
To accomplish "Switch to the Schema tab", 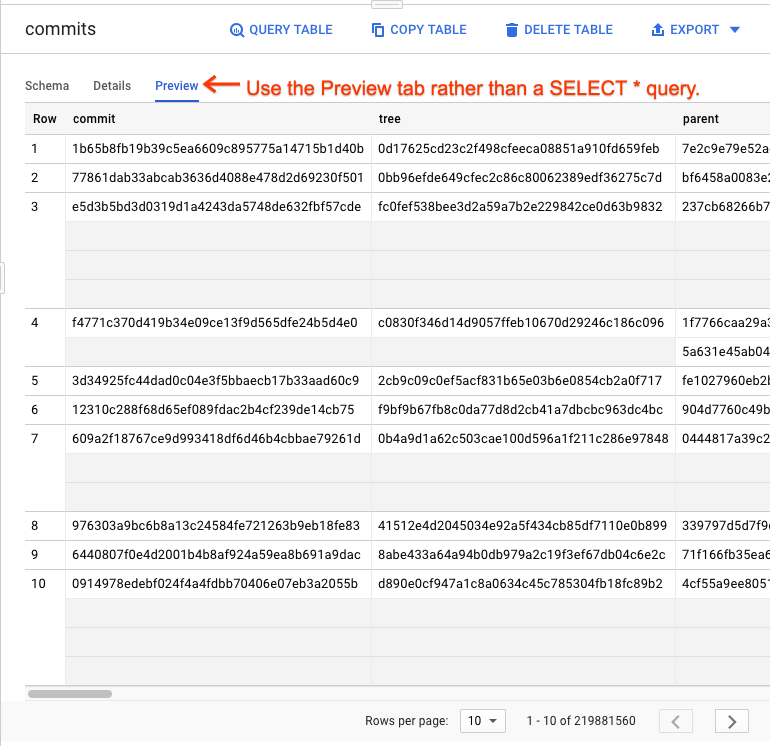I will pyautogui.click(x=47, y=86).
